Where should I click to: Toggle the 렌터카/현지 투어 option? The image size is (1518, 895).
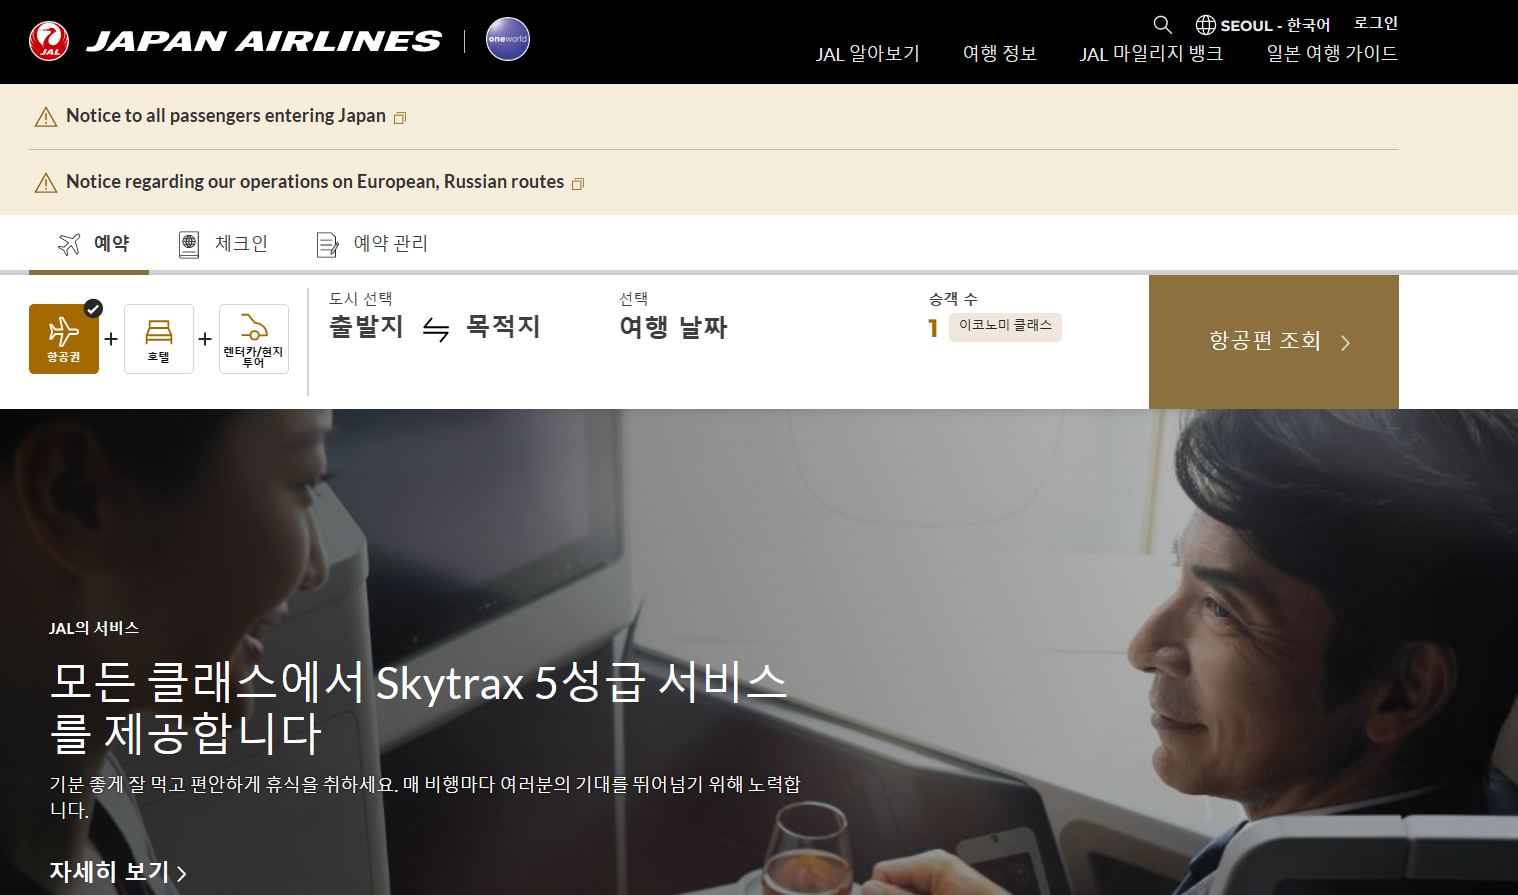254,339
